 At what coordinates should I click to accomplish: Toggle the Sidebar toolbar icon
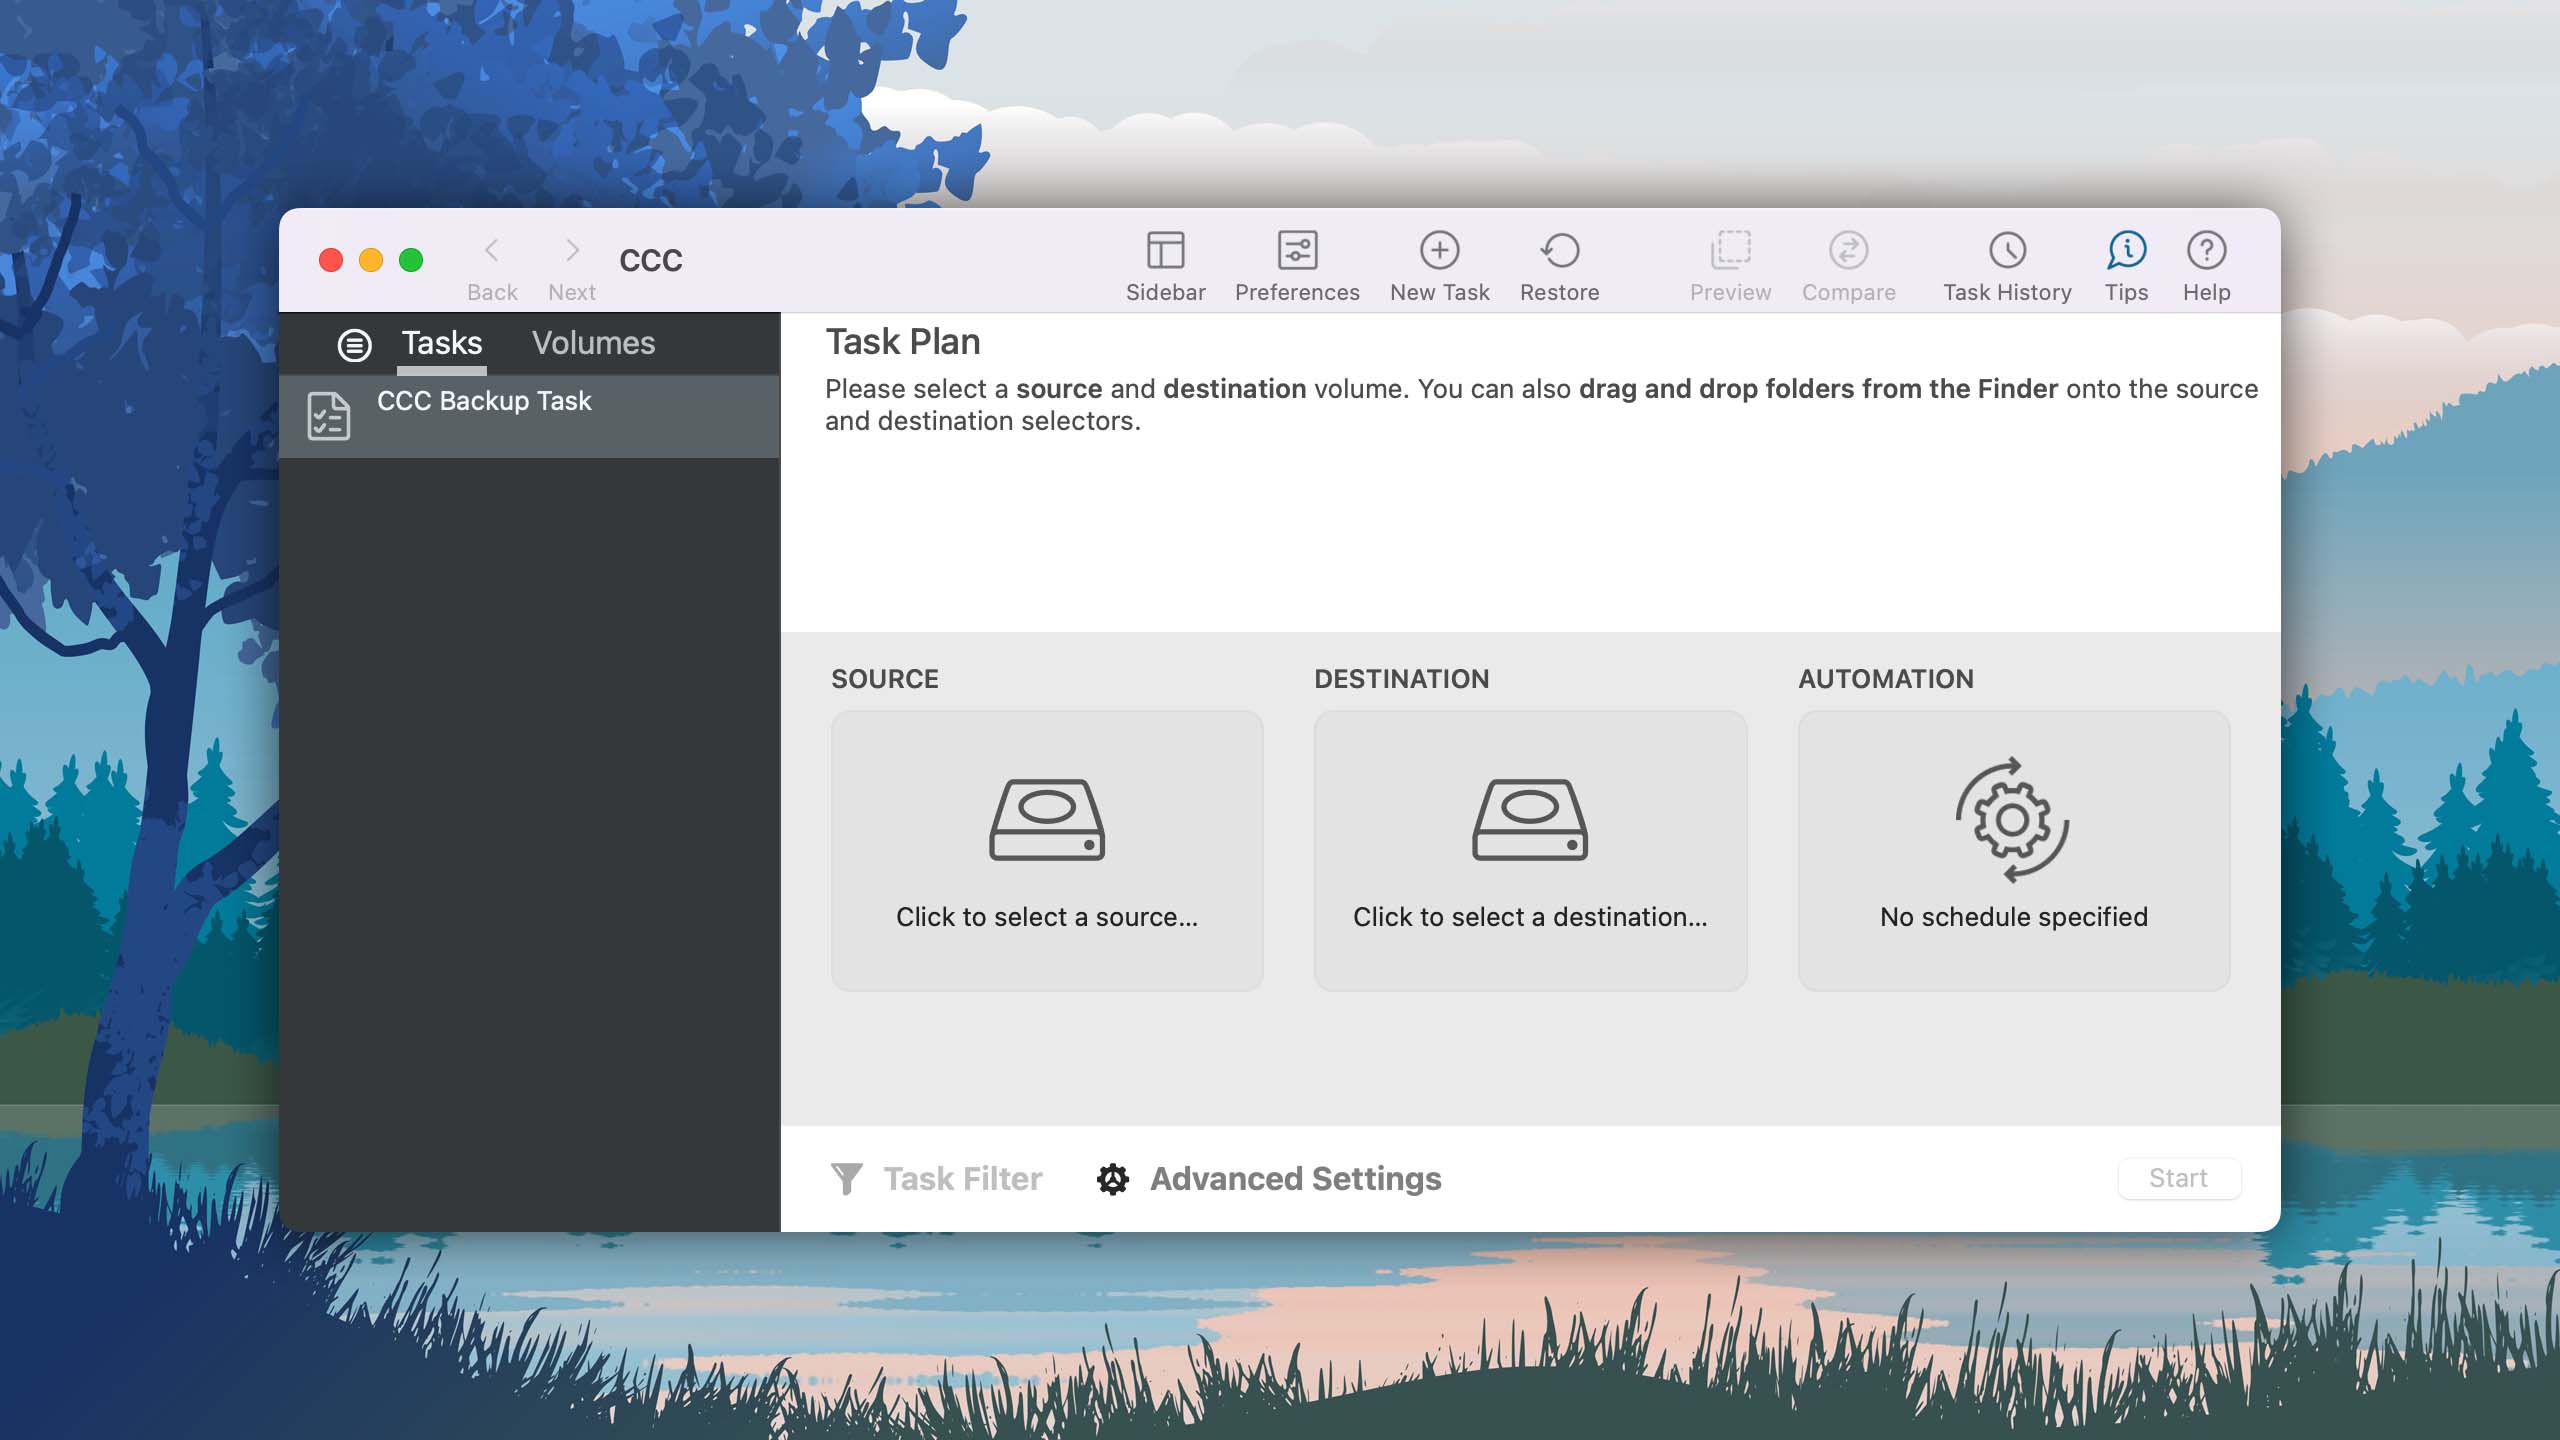(1165, 250)
